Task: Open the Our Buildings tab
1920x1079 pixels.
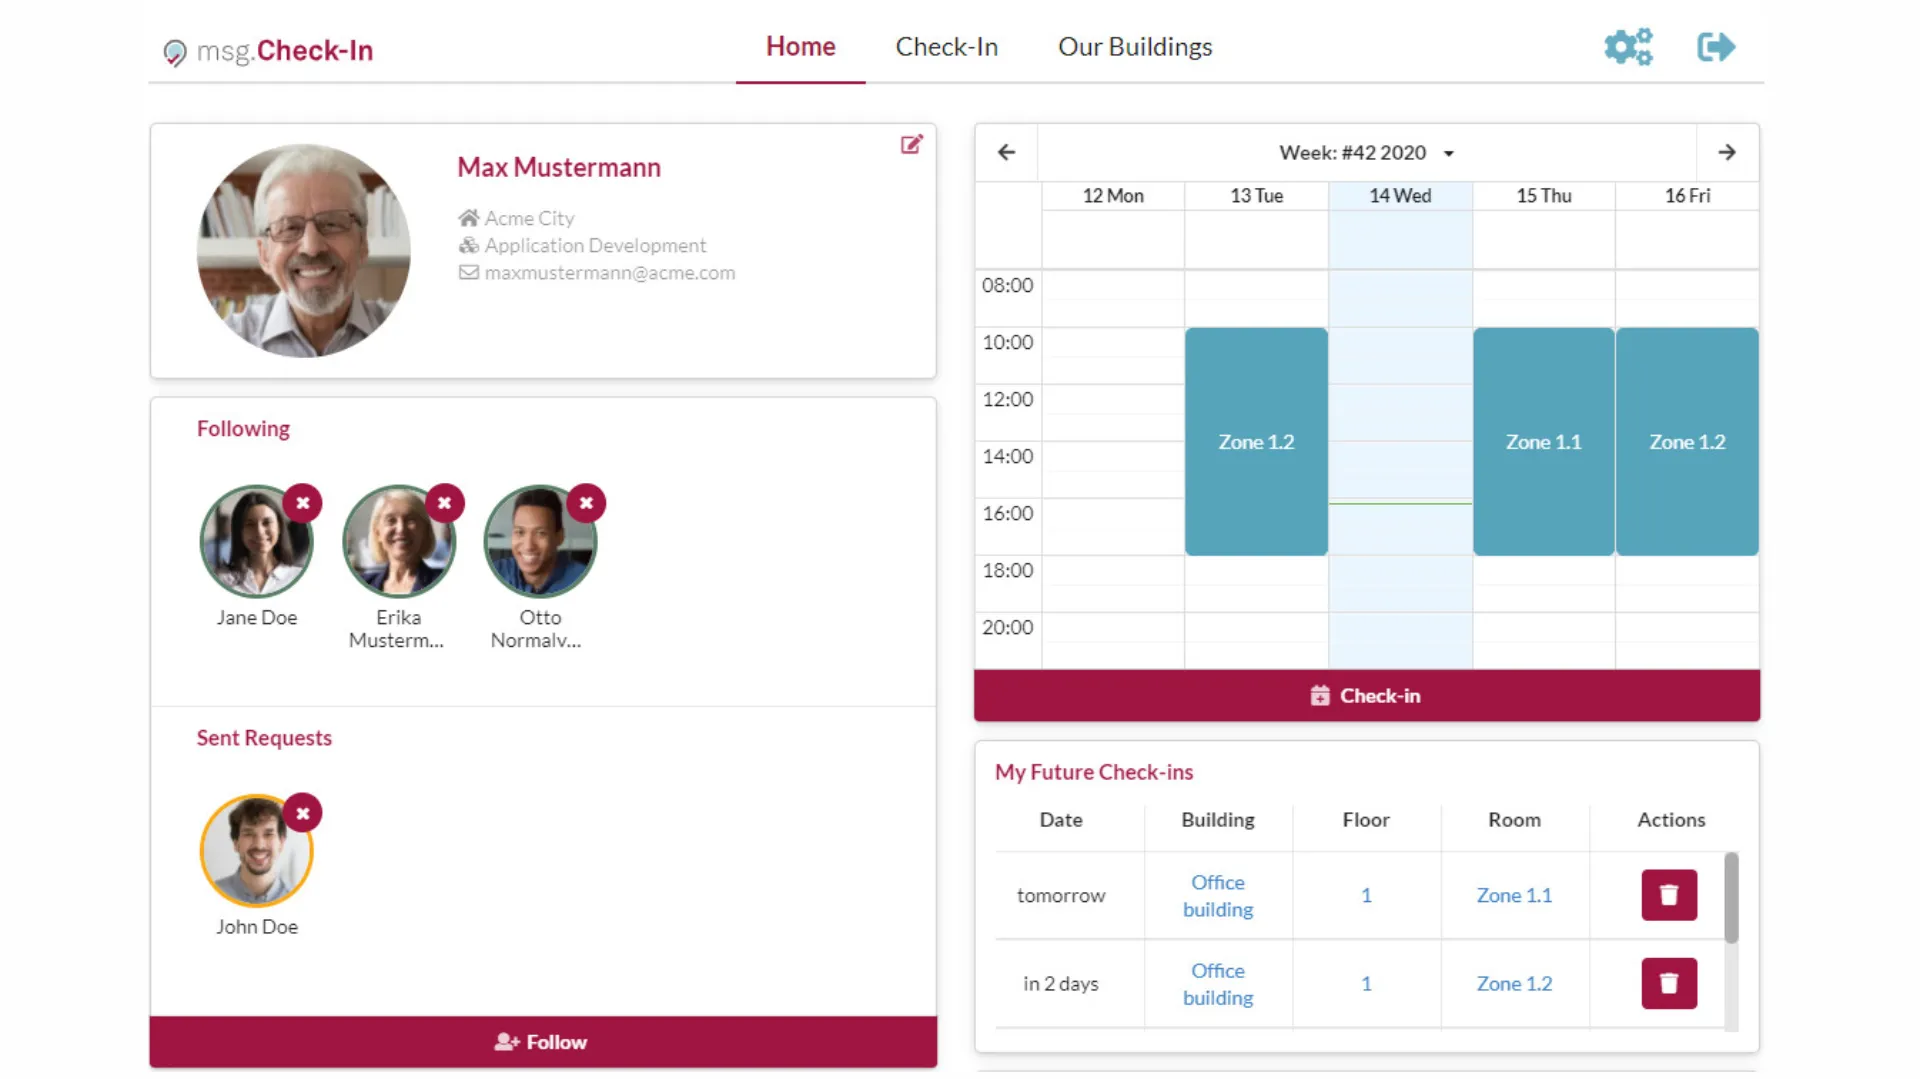Action: [1135, 47]
